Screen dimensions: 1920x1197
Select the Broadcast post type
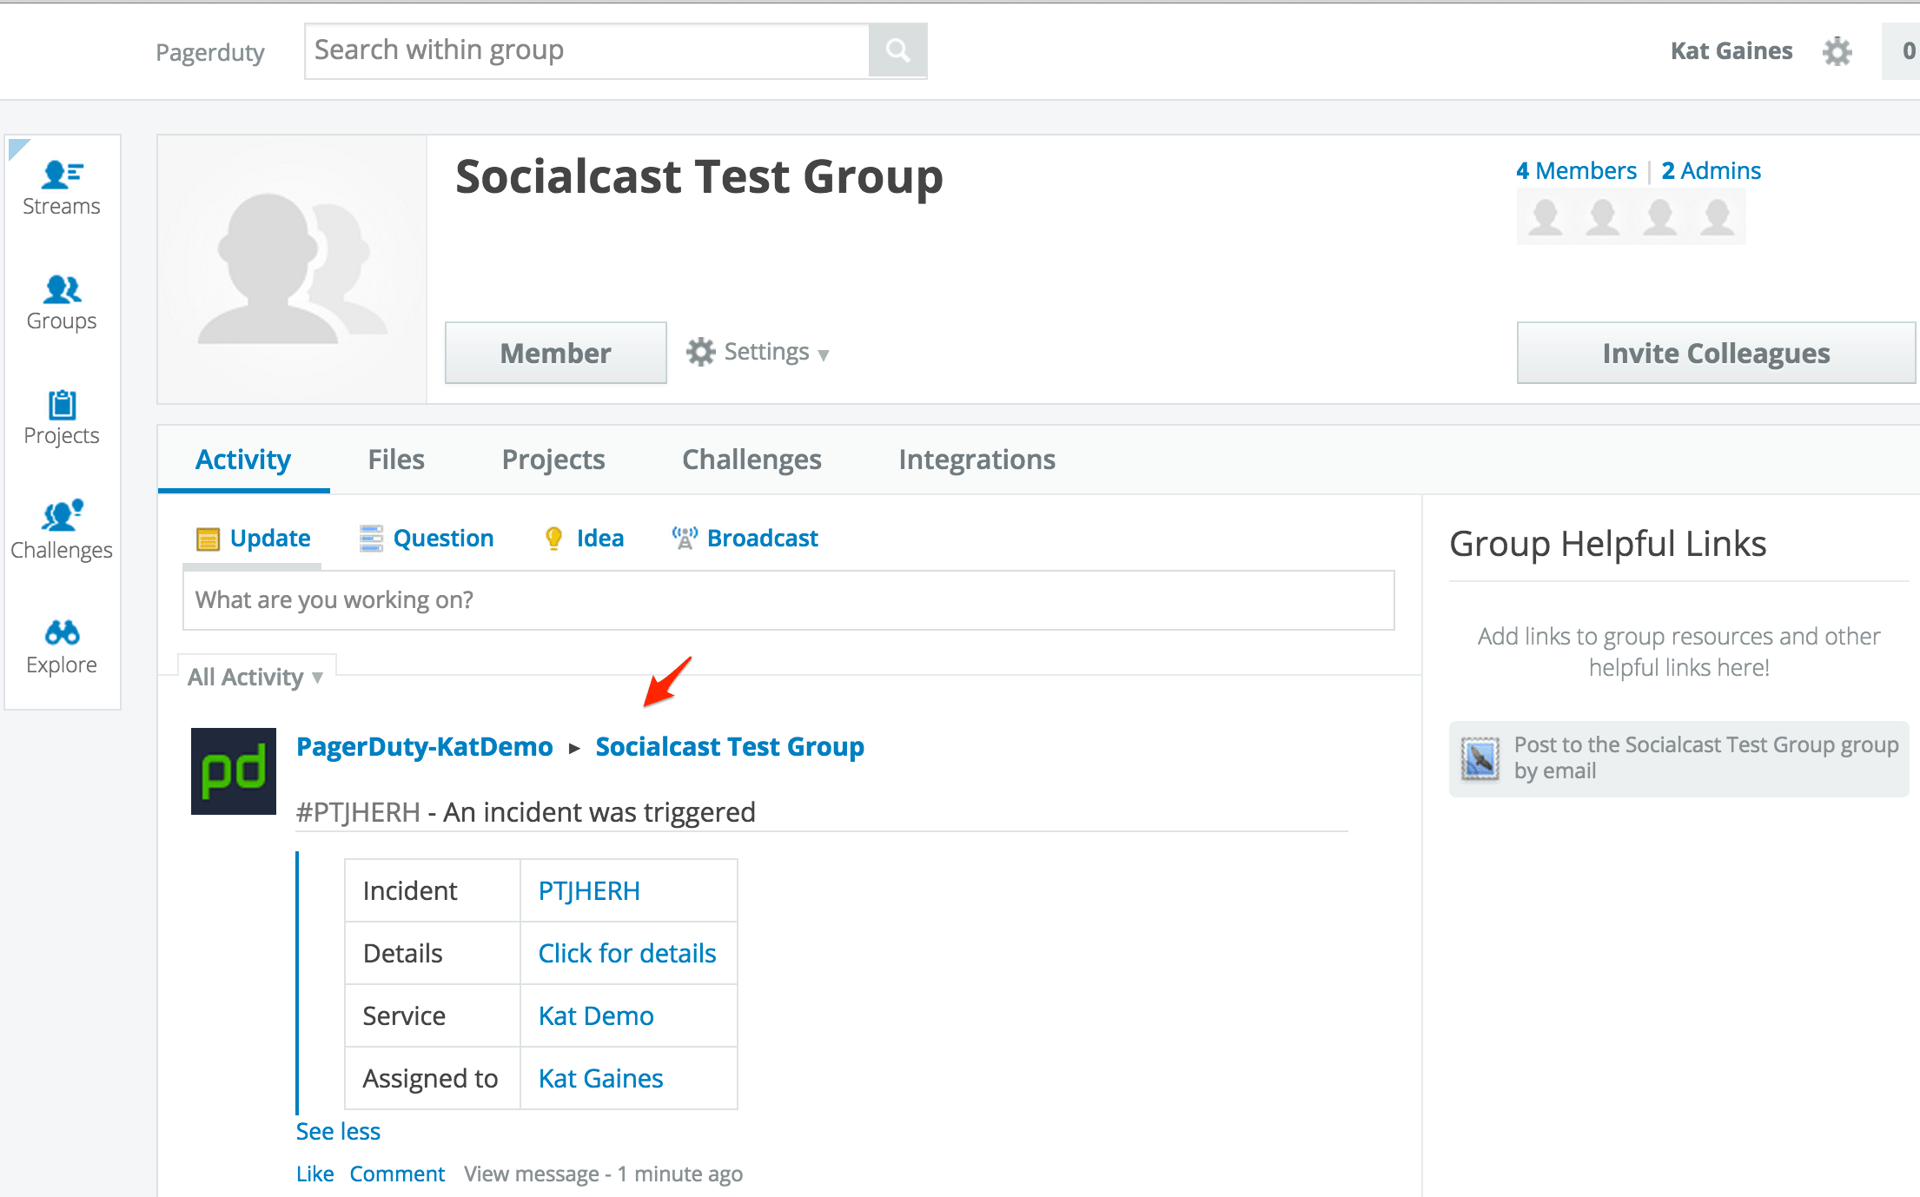pos(745,538)
